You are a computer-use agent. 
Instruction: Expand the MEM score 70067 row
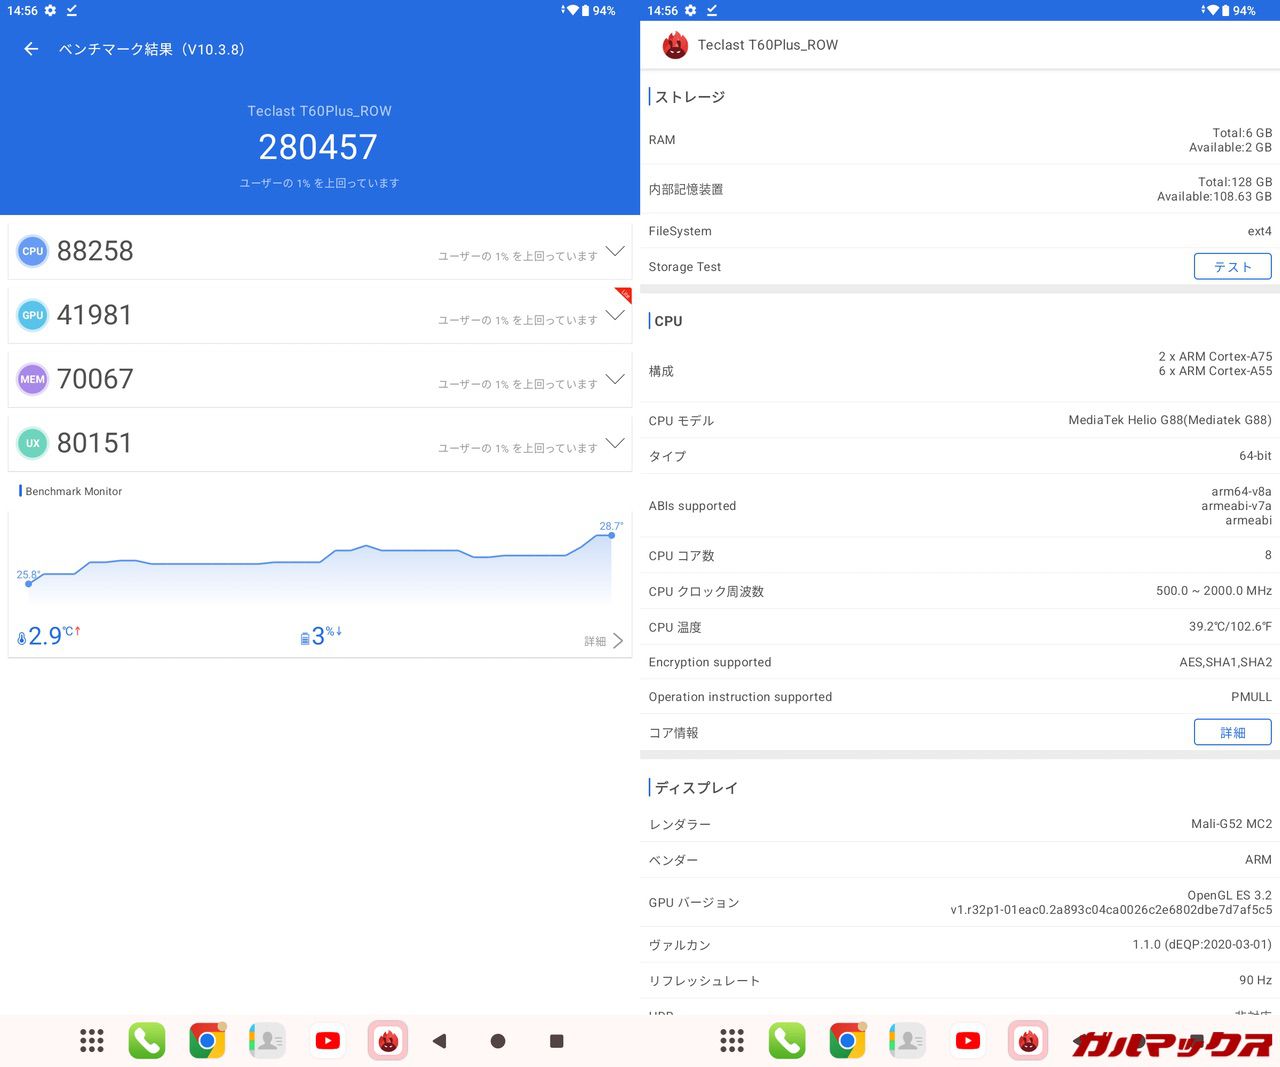pos(615,379)
